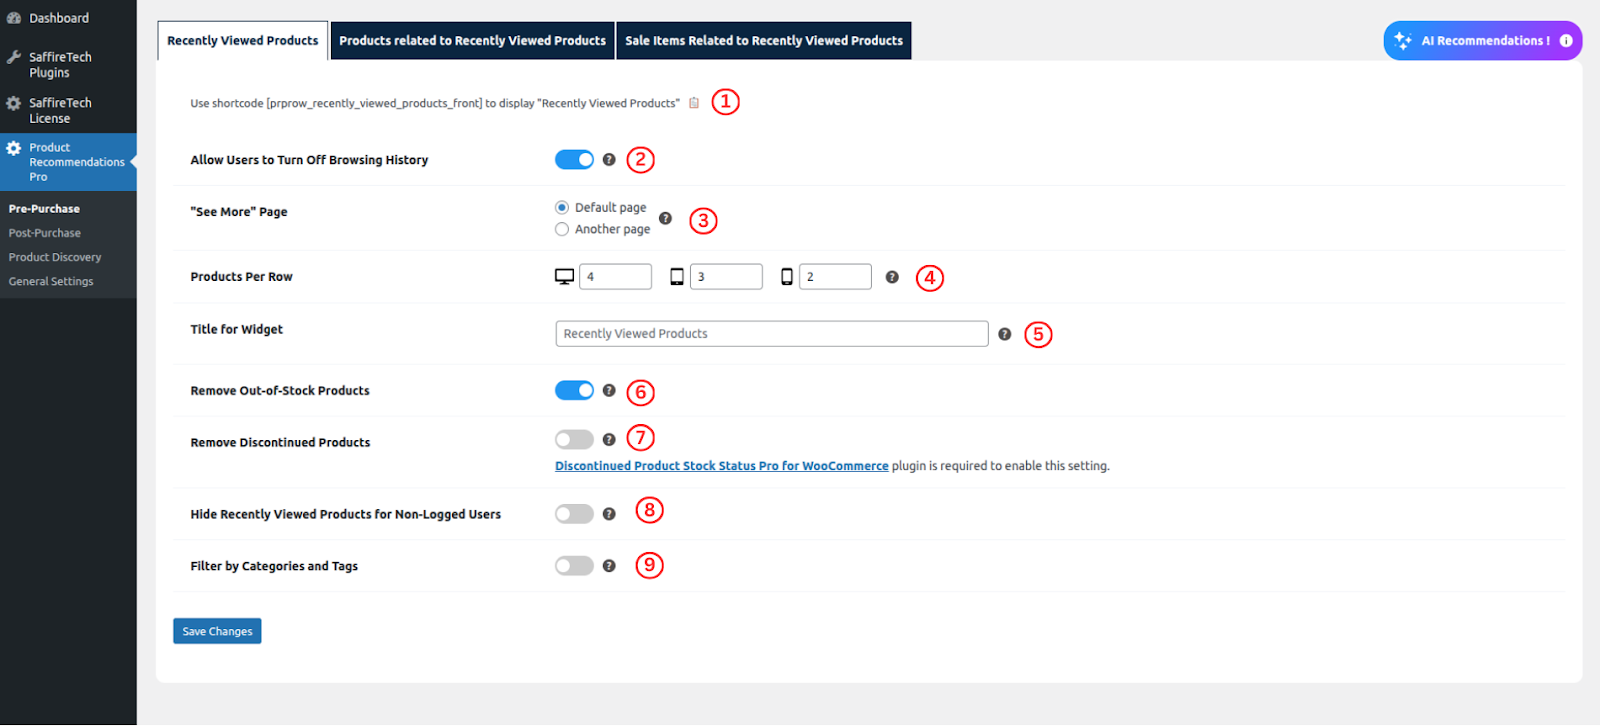Click help icon beside Title for Widget field
Viewport: 1600px width, 726px height.
click(1004, 334)
